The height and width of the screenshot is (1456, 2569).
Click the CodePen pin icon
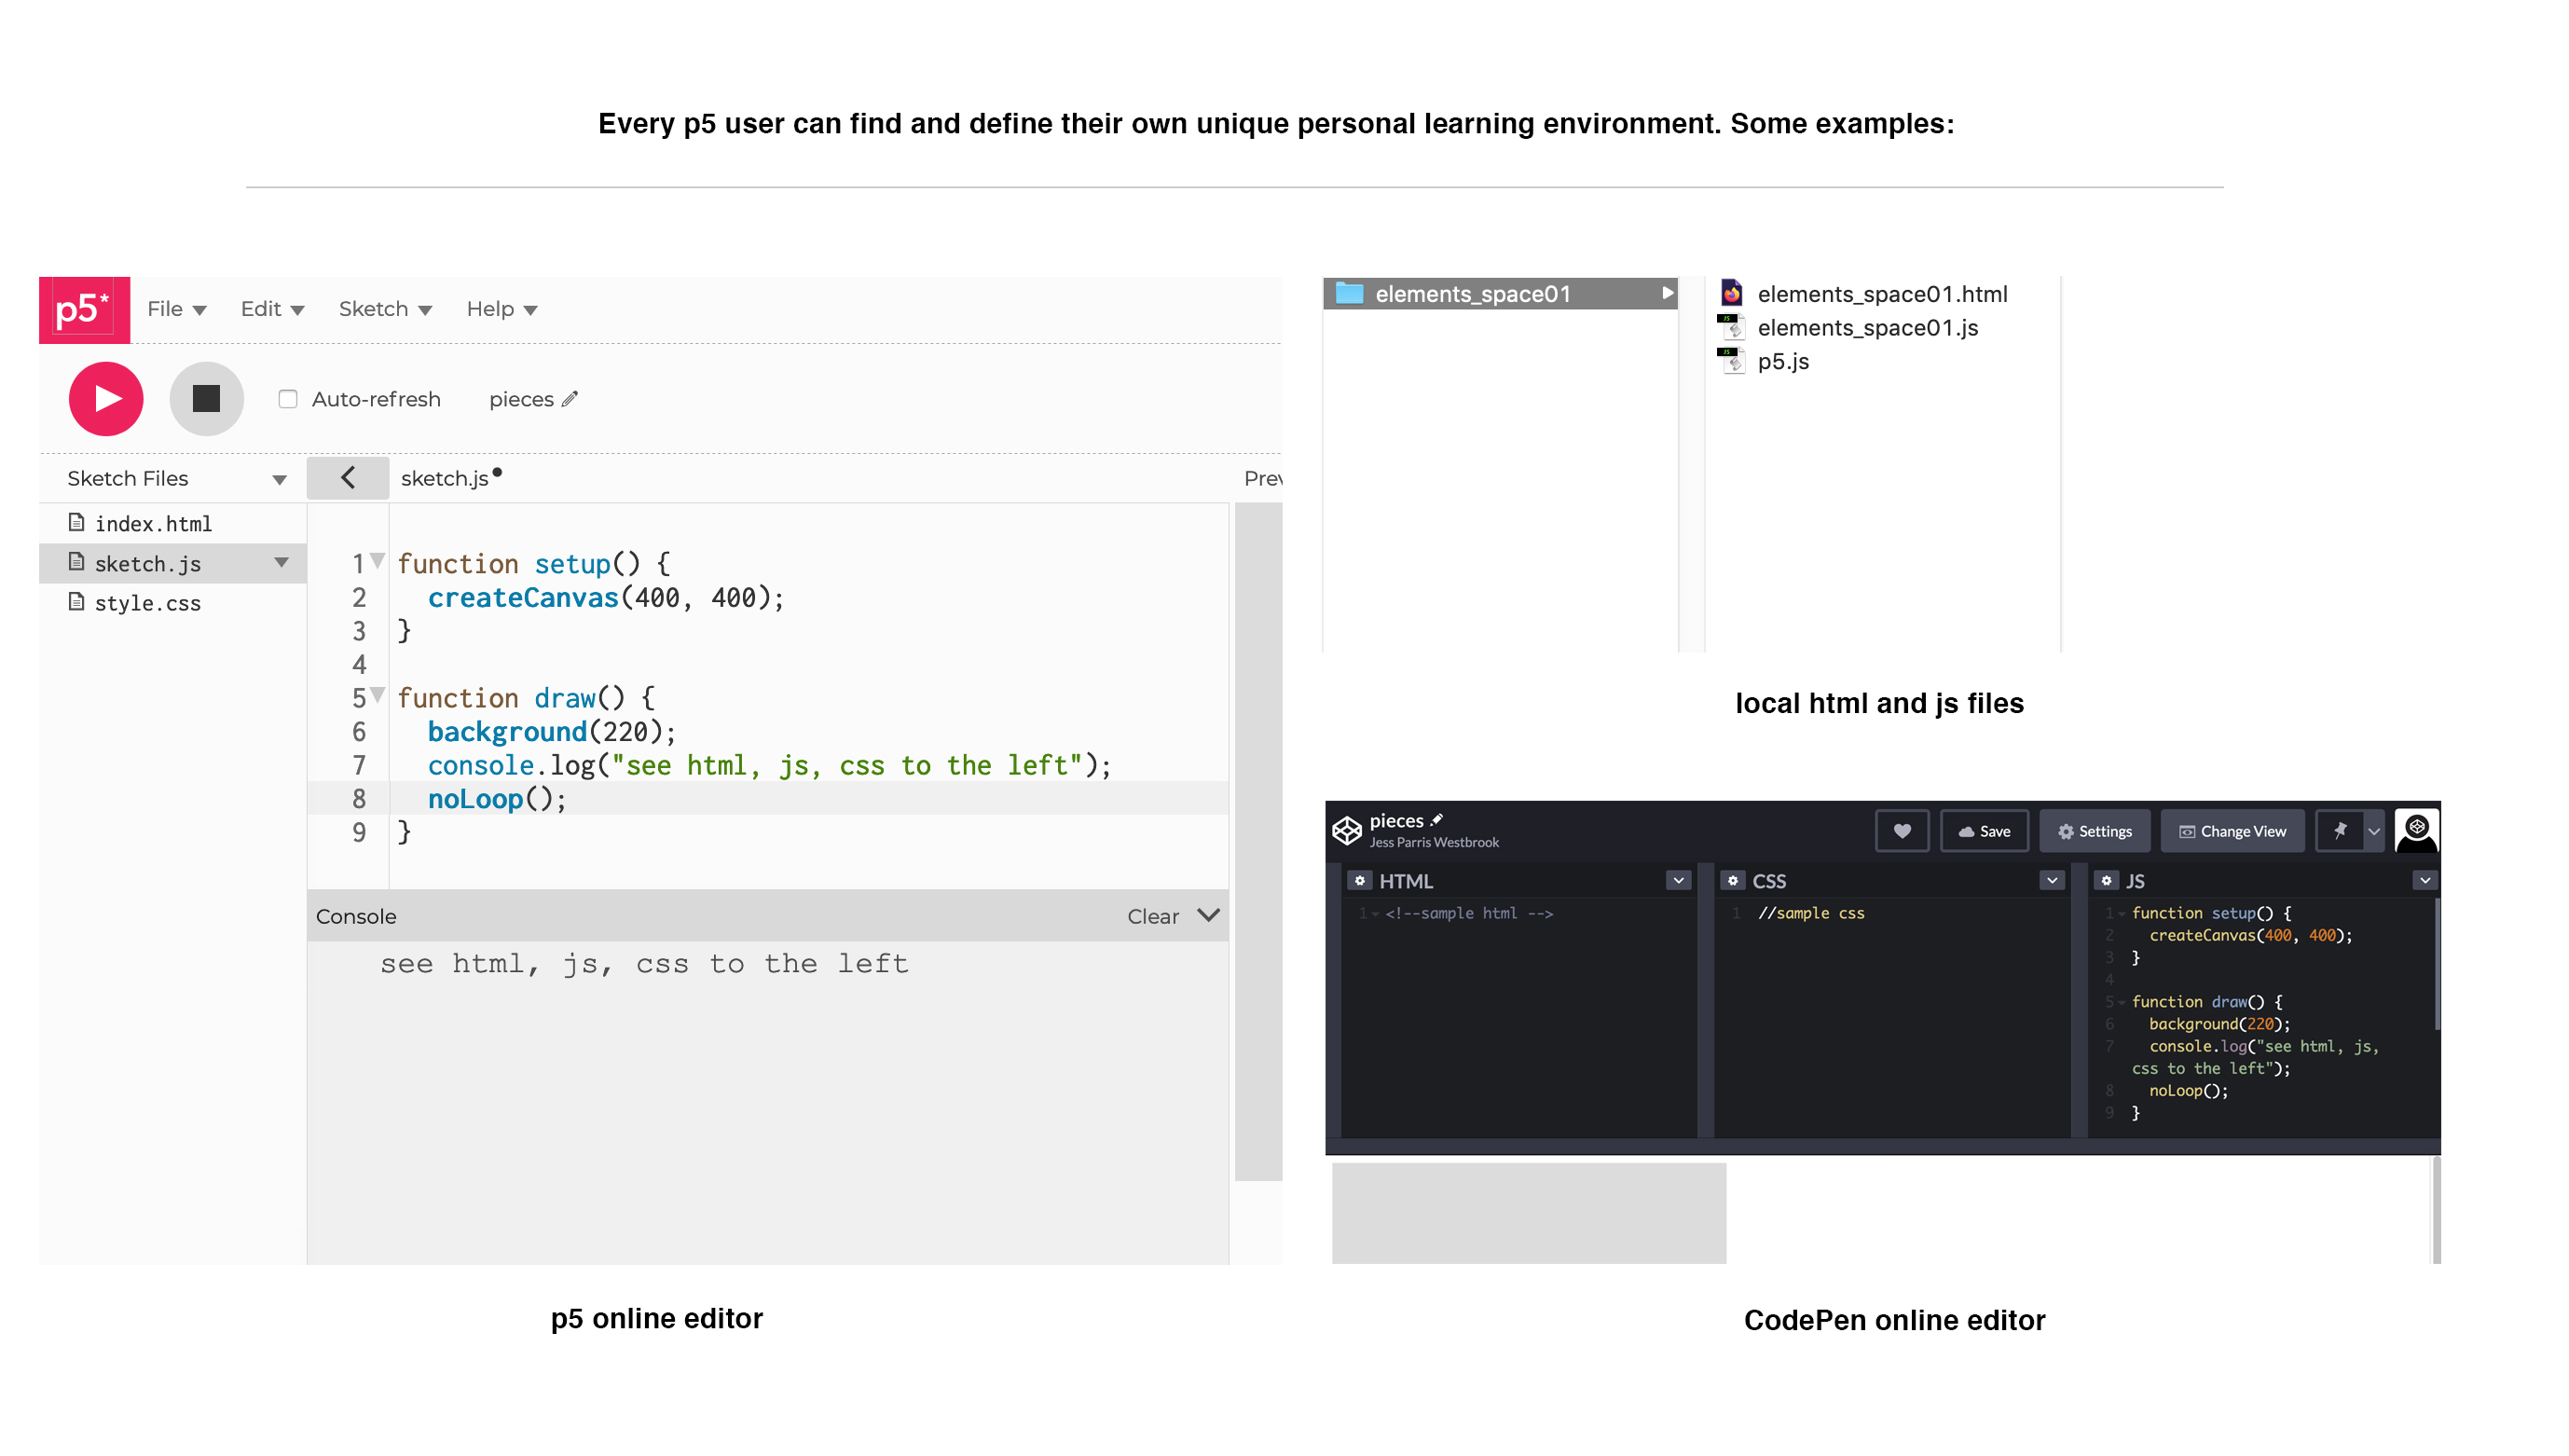tap(2338, 830)
